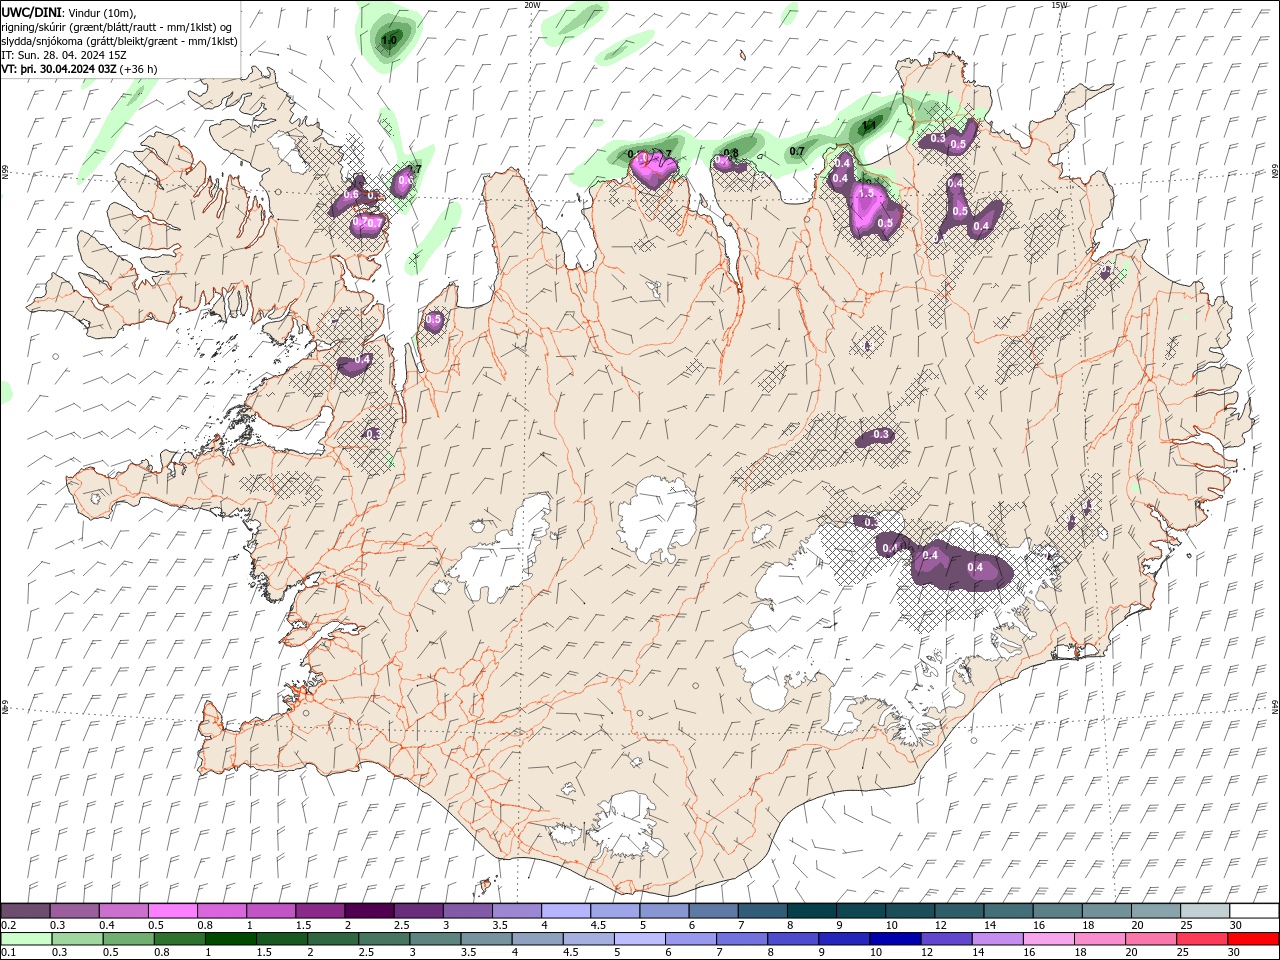Click the palest green first swatch of rain legend

coord(26,939)
